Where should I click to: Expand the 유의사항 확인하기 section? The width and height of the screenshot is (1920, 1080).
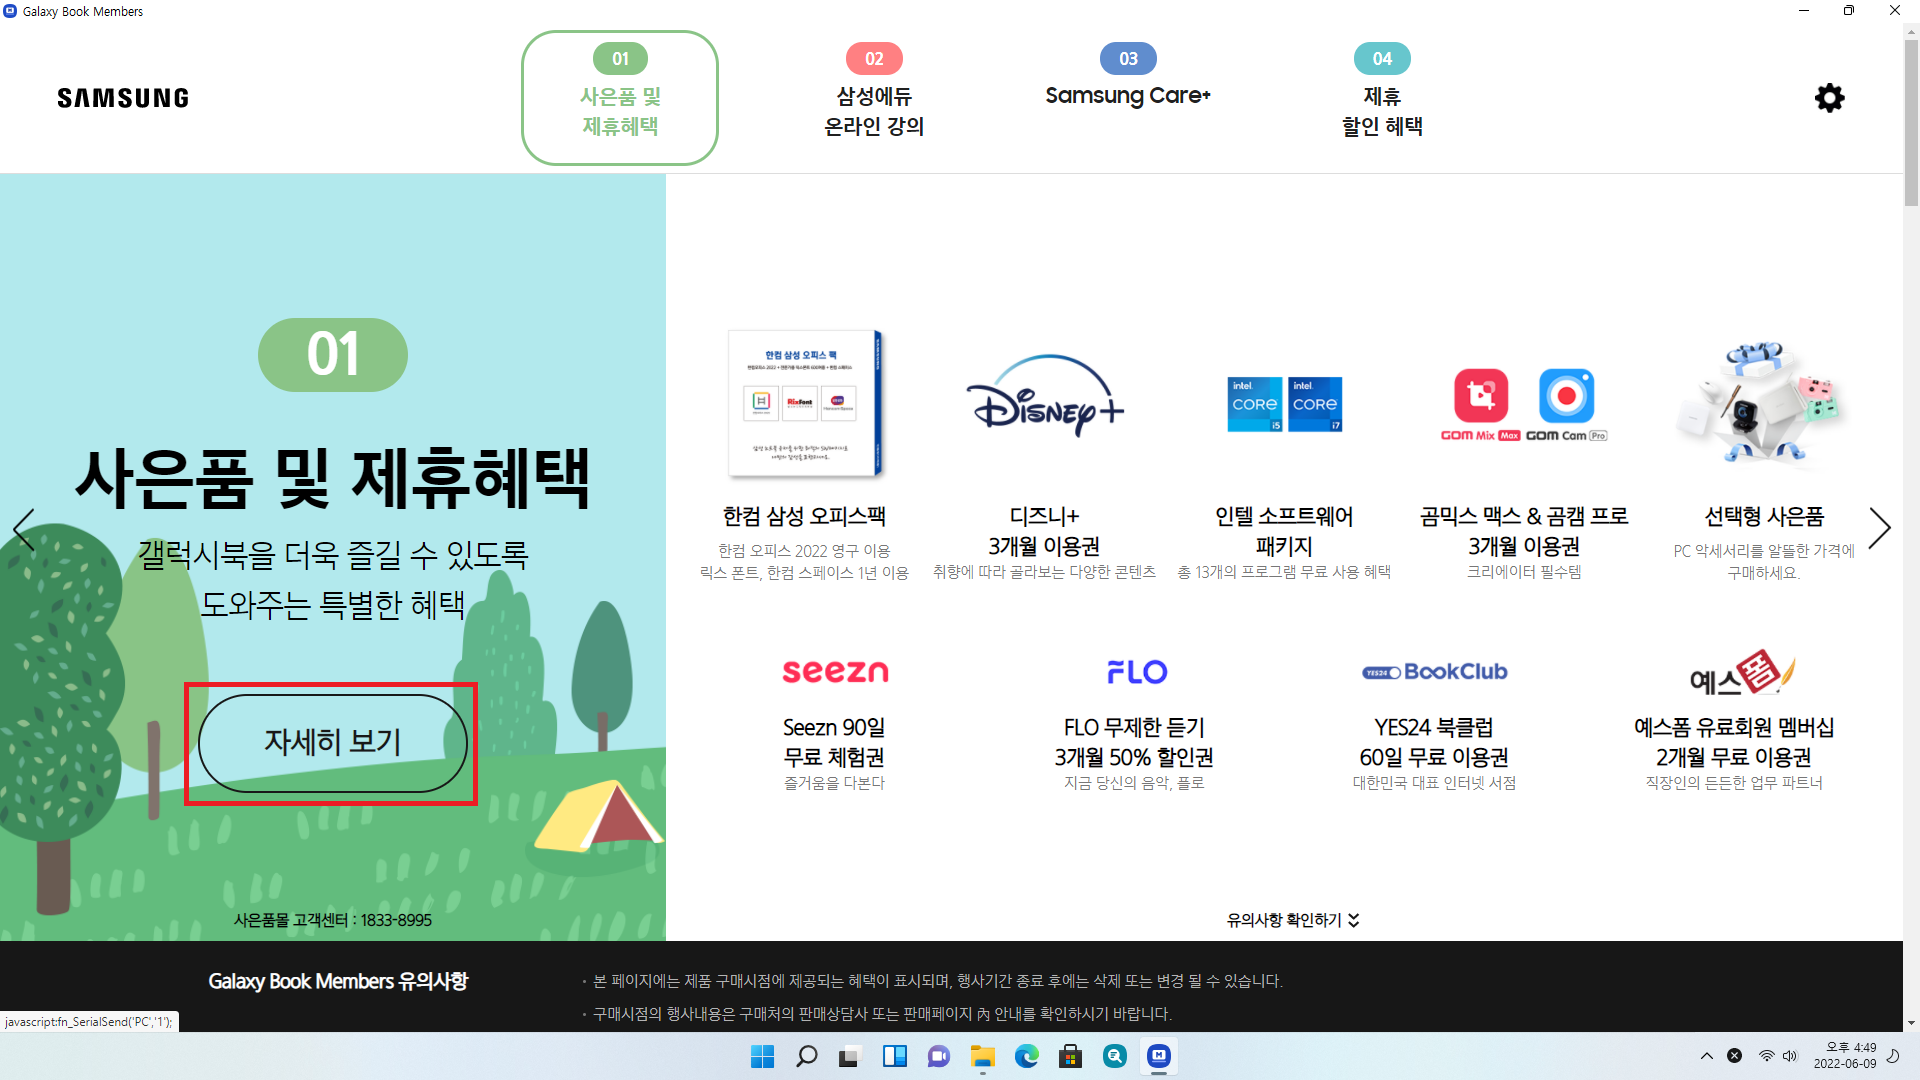point(1292,920)
